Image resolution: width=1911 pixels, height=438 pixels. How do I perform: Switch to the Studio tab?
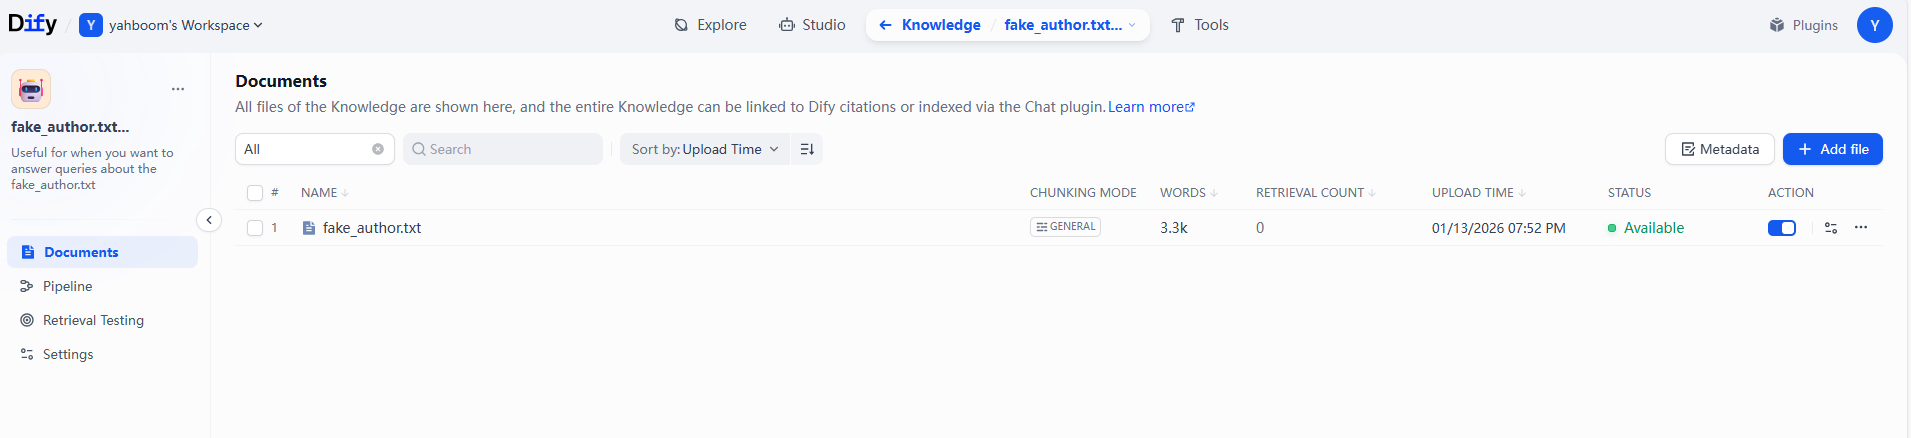(812, 25)
